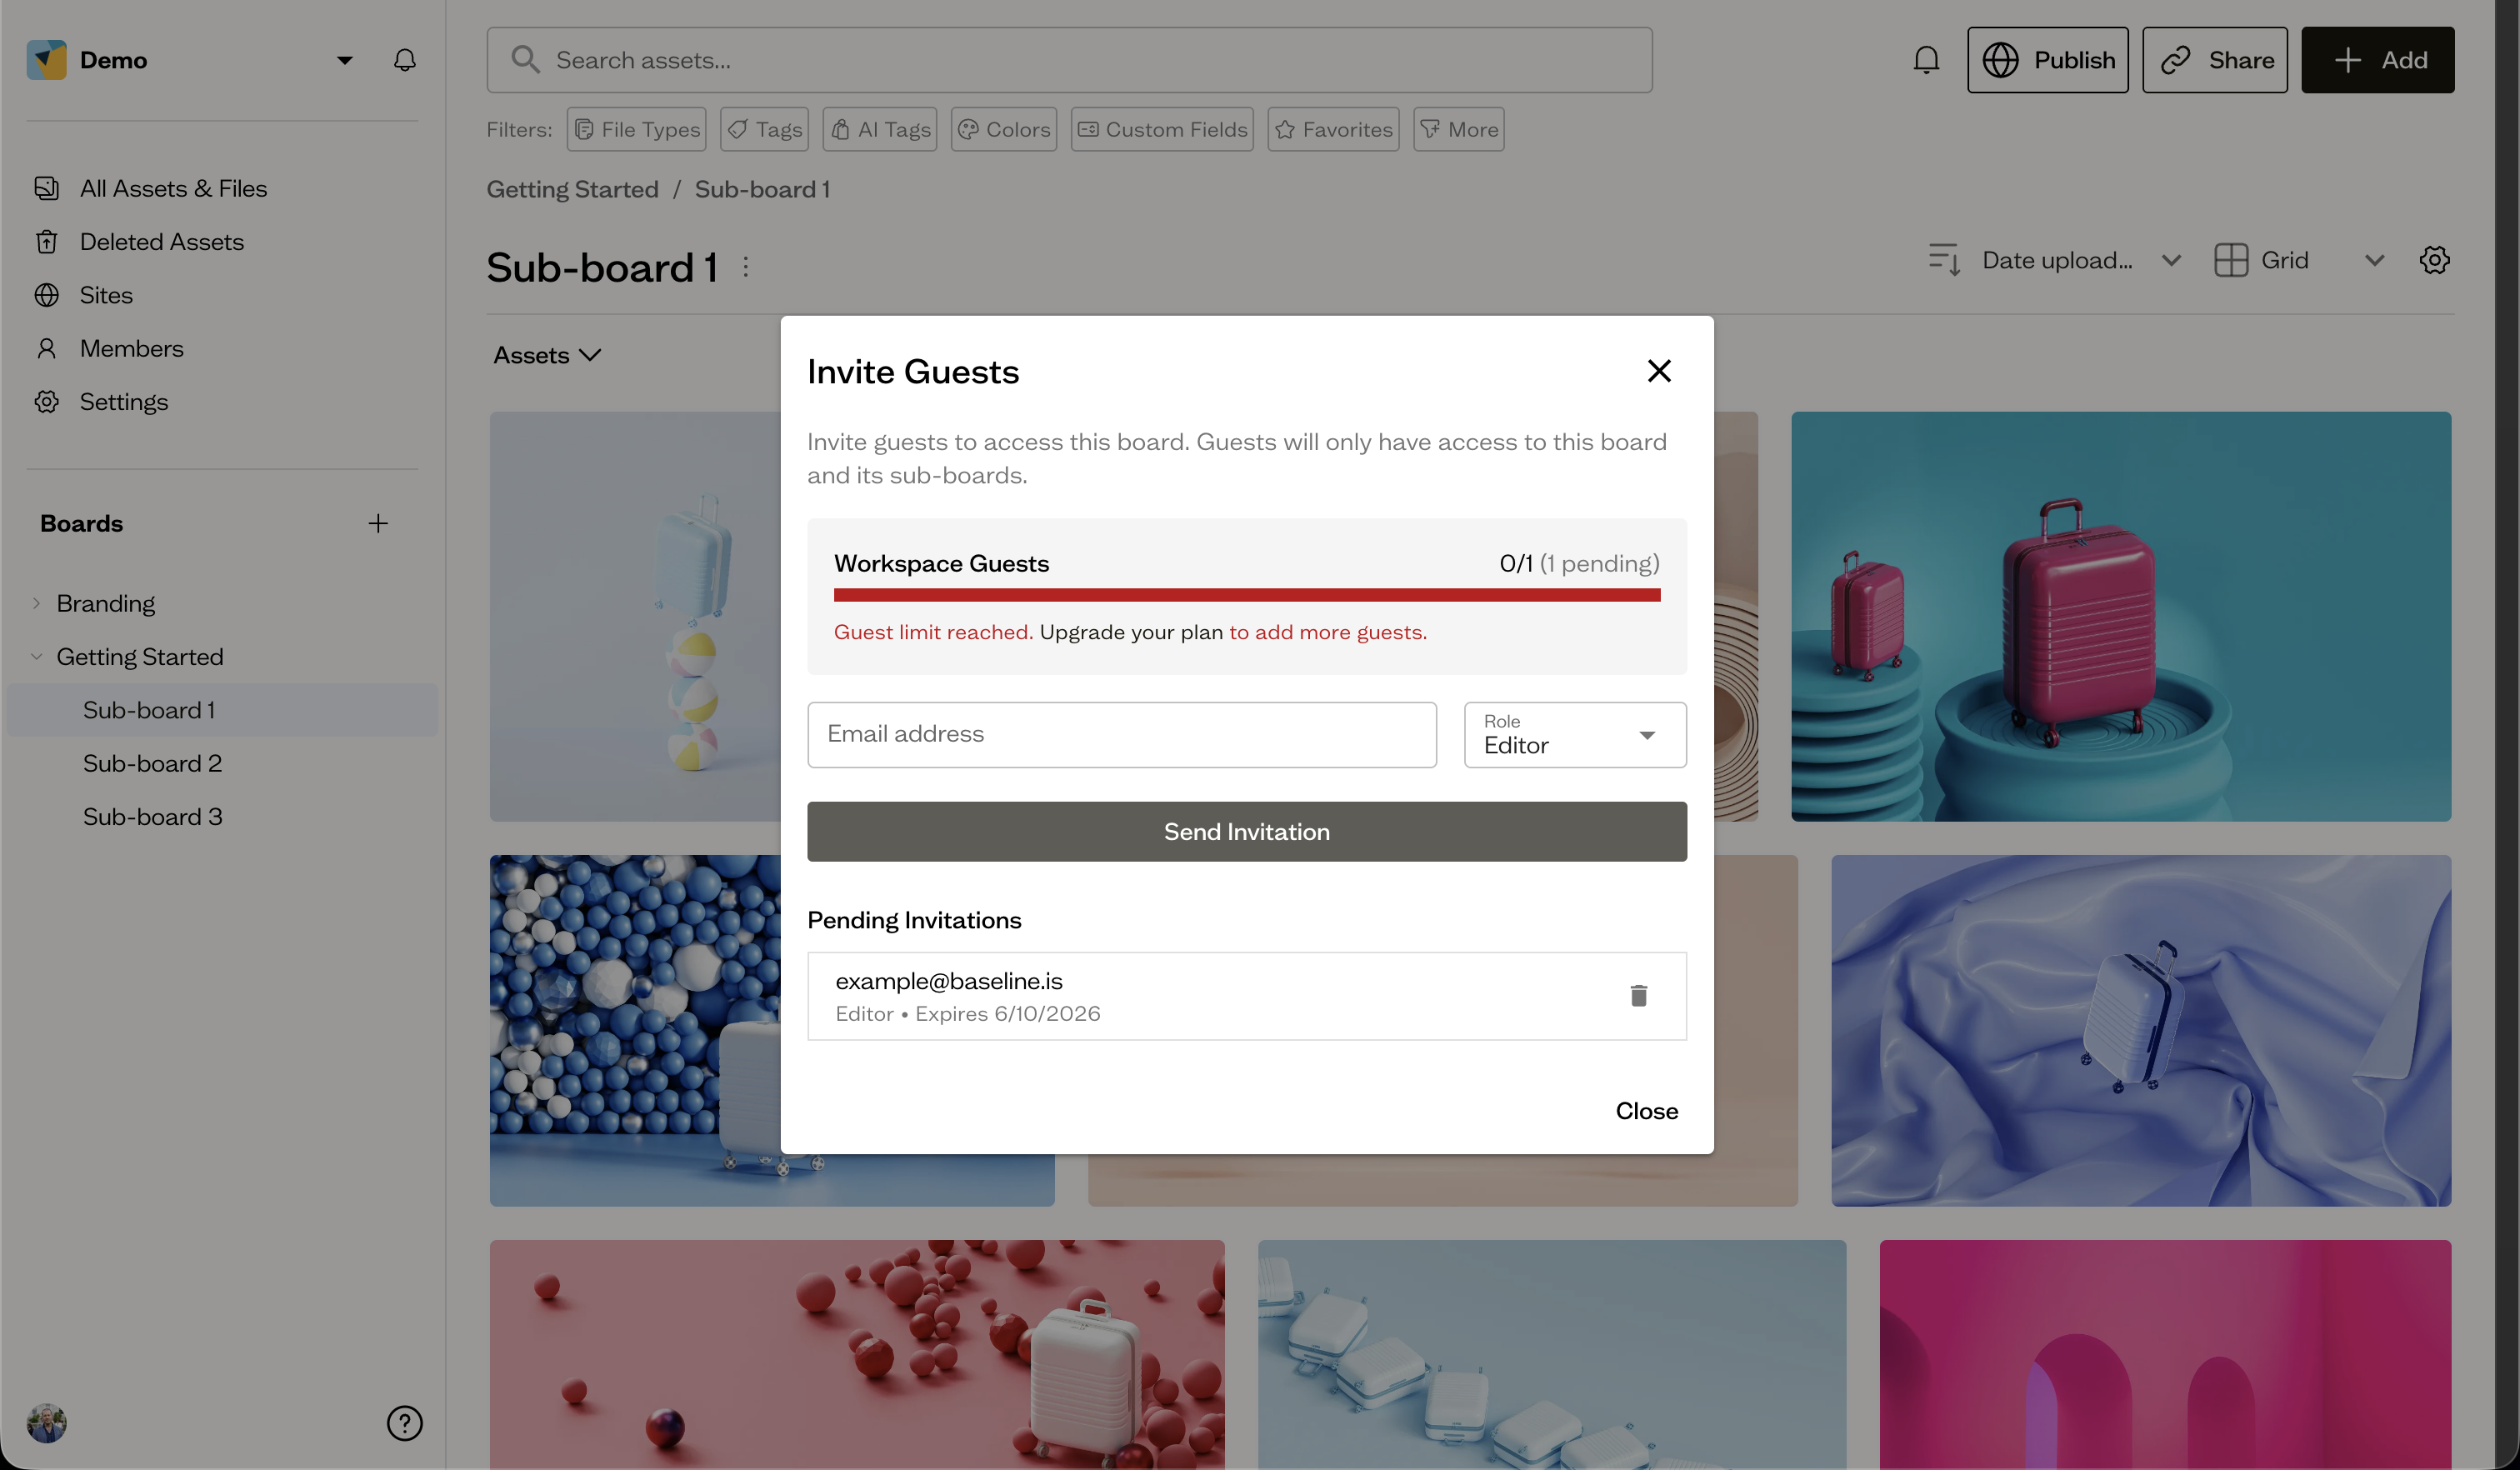
Task: Open the red balls suitcase thumbnail
Action: pyautogui.click(x=857, y=1354)
